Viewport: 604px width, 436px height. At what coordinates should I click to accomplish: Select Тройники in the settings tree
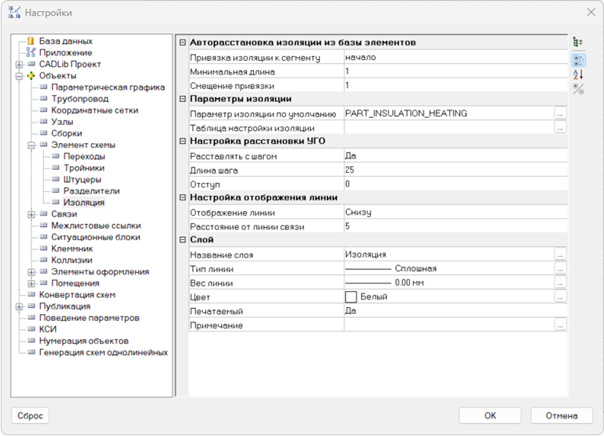(x=84, y=168)
